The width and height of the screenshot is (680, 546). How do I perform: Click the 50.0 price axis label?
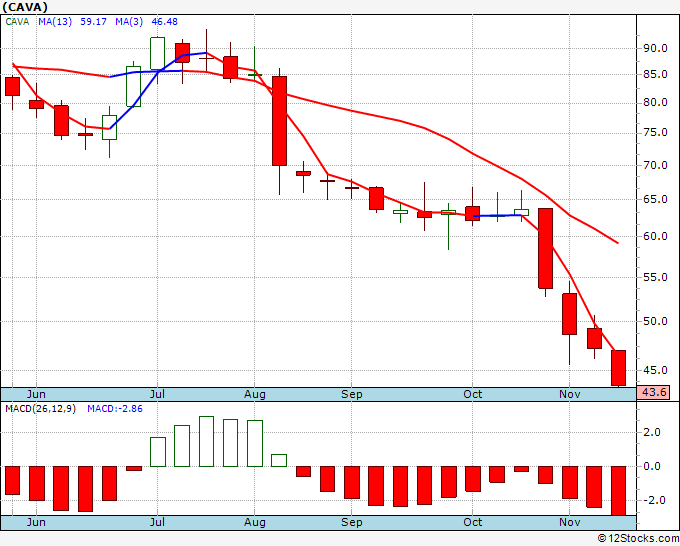pos(655,321)
